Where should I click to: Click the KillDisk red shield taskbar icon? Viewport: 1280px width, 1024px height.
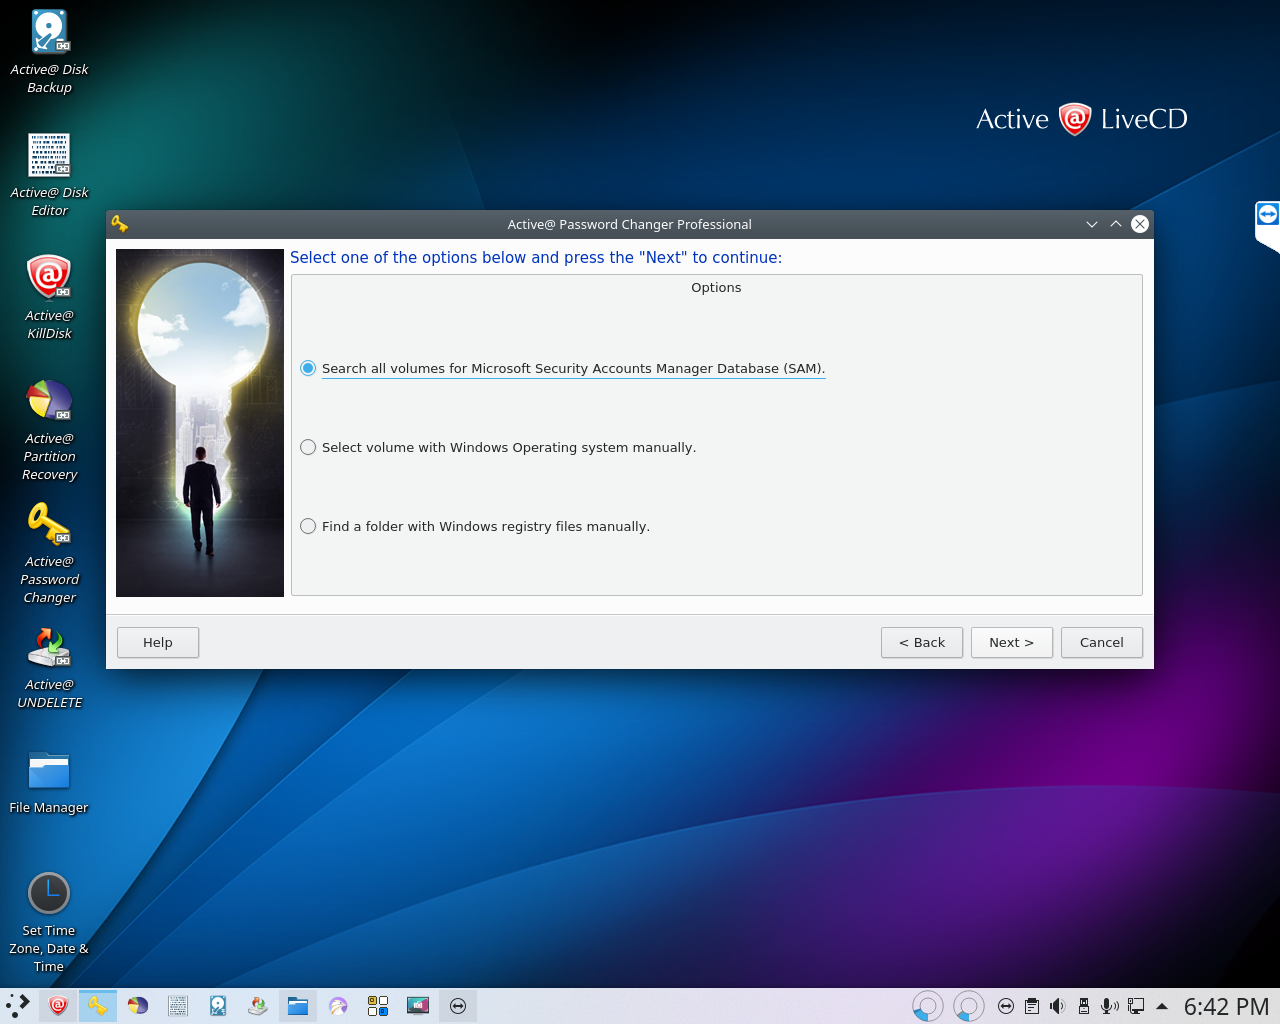pyautogui.click(x=58, y=1006)
